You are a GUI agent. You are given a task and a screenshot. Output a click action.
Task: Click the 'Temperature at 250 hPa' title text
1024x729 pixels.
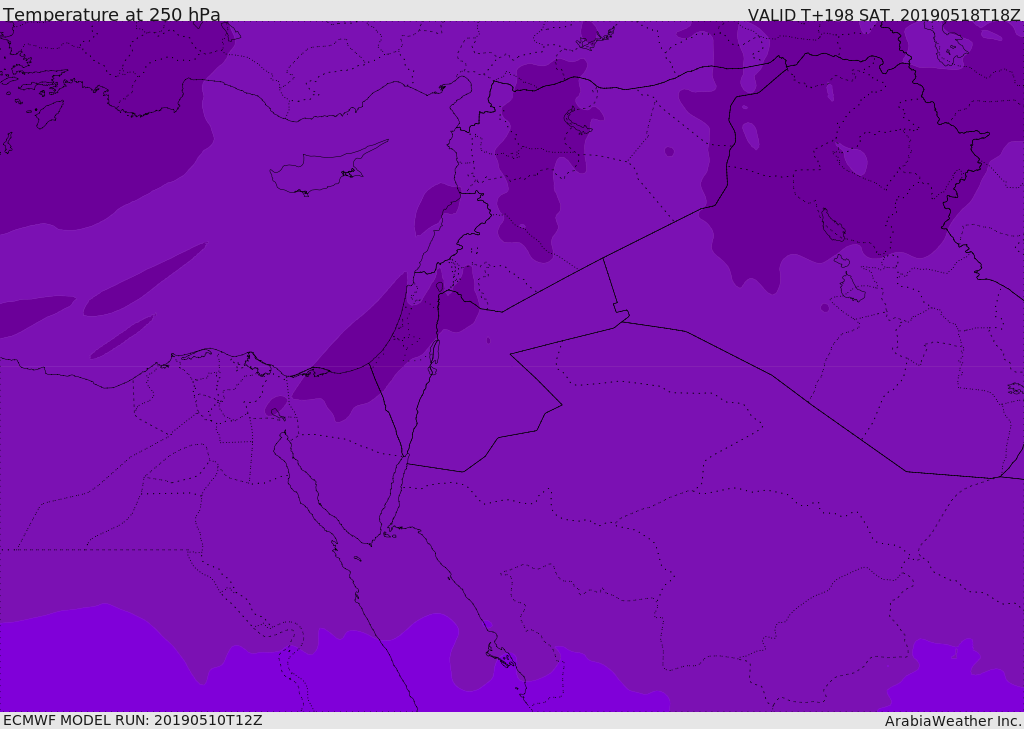pyautogui.click(x=112, y=14)
